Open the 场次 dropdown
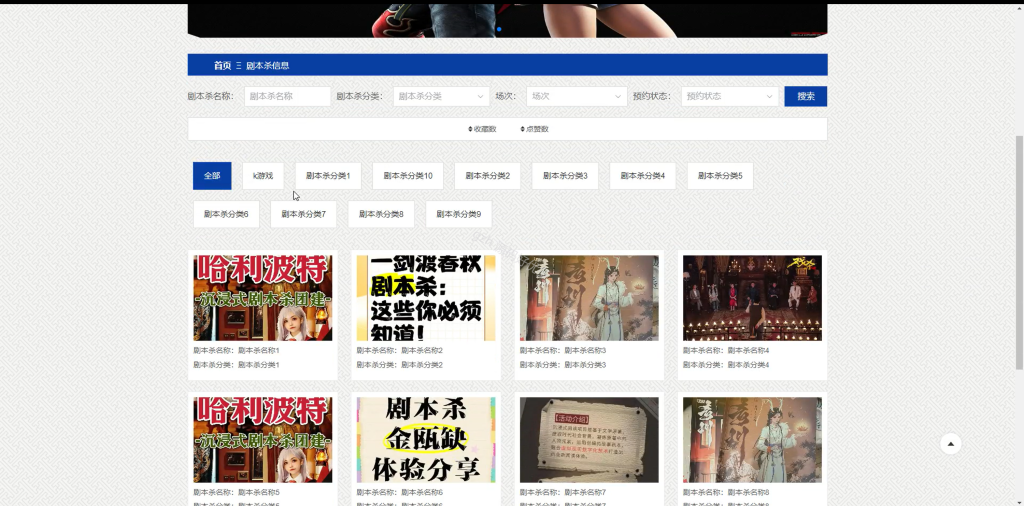This screenshot has width=1024, height=506. pyautogui.click(x=577, y=96)
